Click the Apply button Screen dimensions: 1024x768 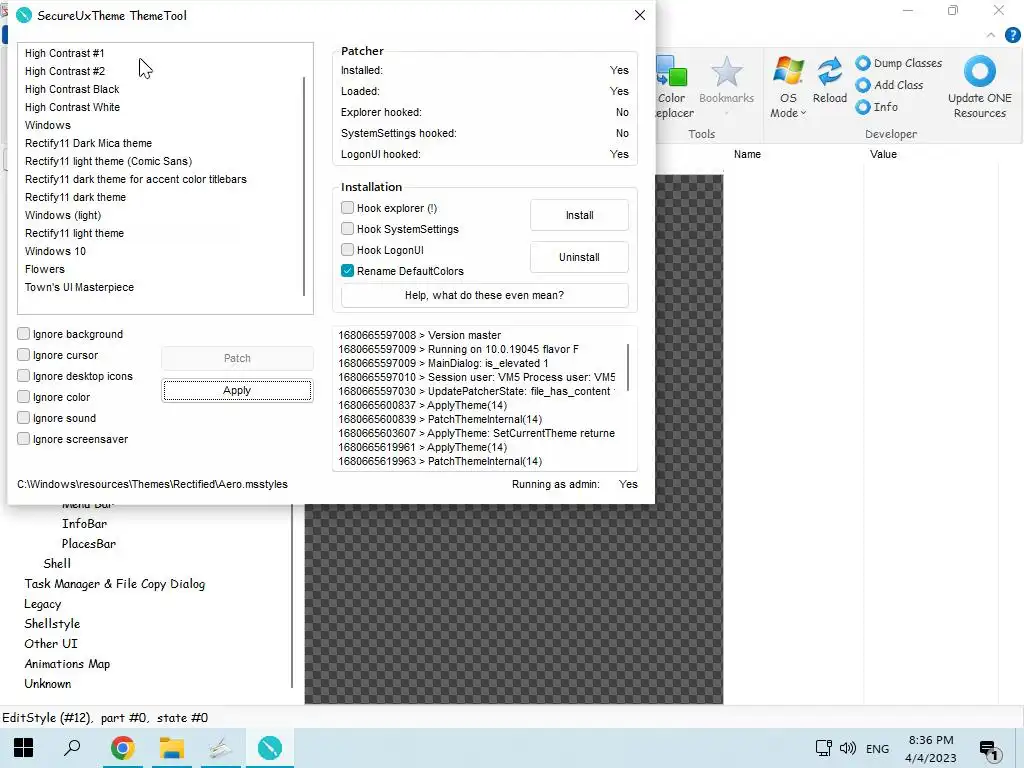(x=237, y=390)
